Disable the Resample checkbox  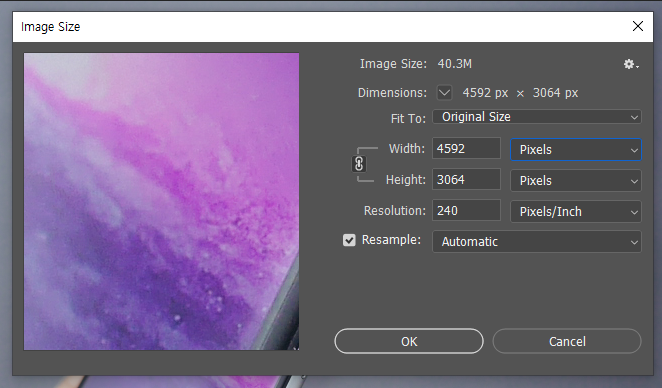[x=349, y=240]
